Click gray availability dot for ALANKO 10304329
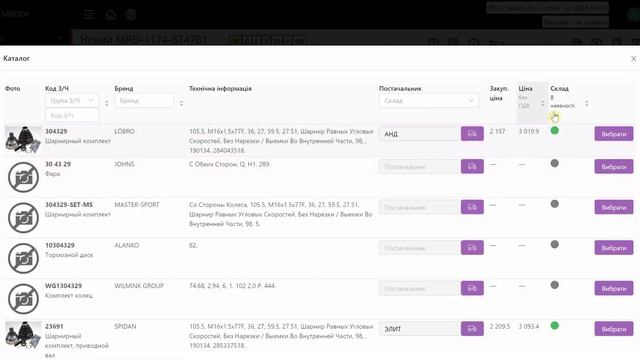Screen dimensions: 640x360 tap(554, 244)
